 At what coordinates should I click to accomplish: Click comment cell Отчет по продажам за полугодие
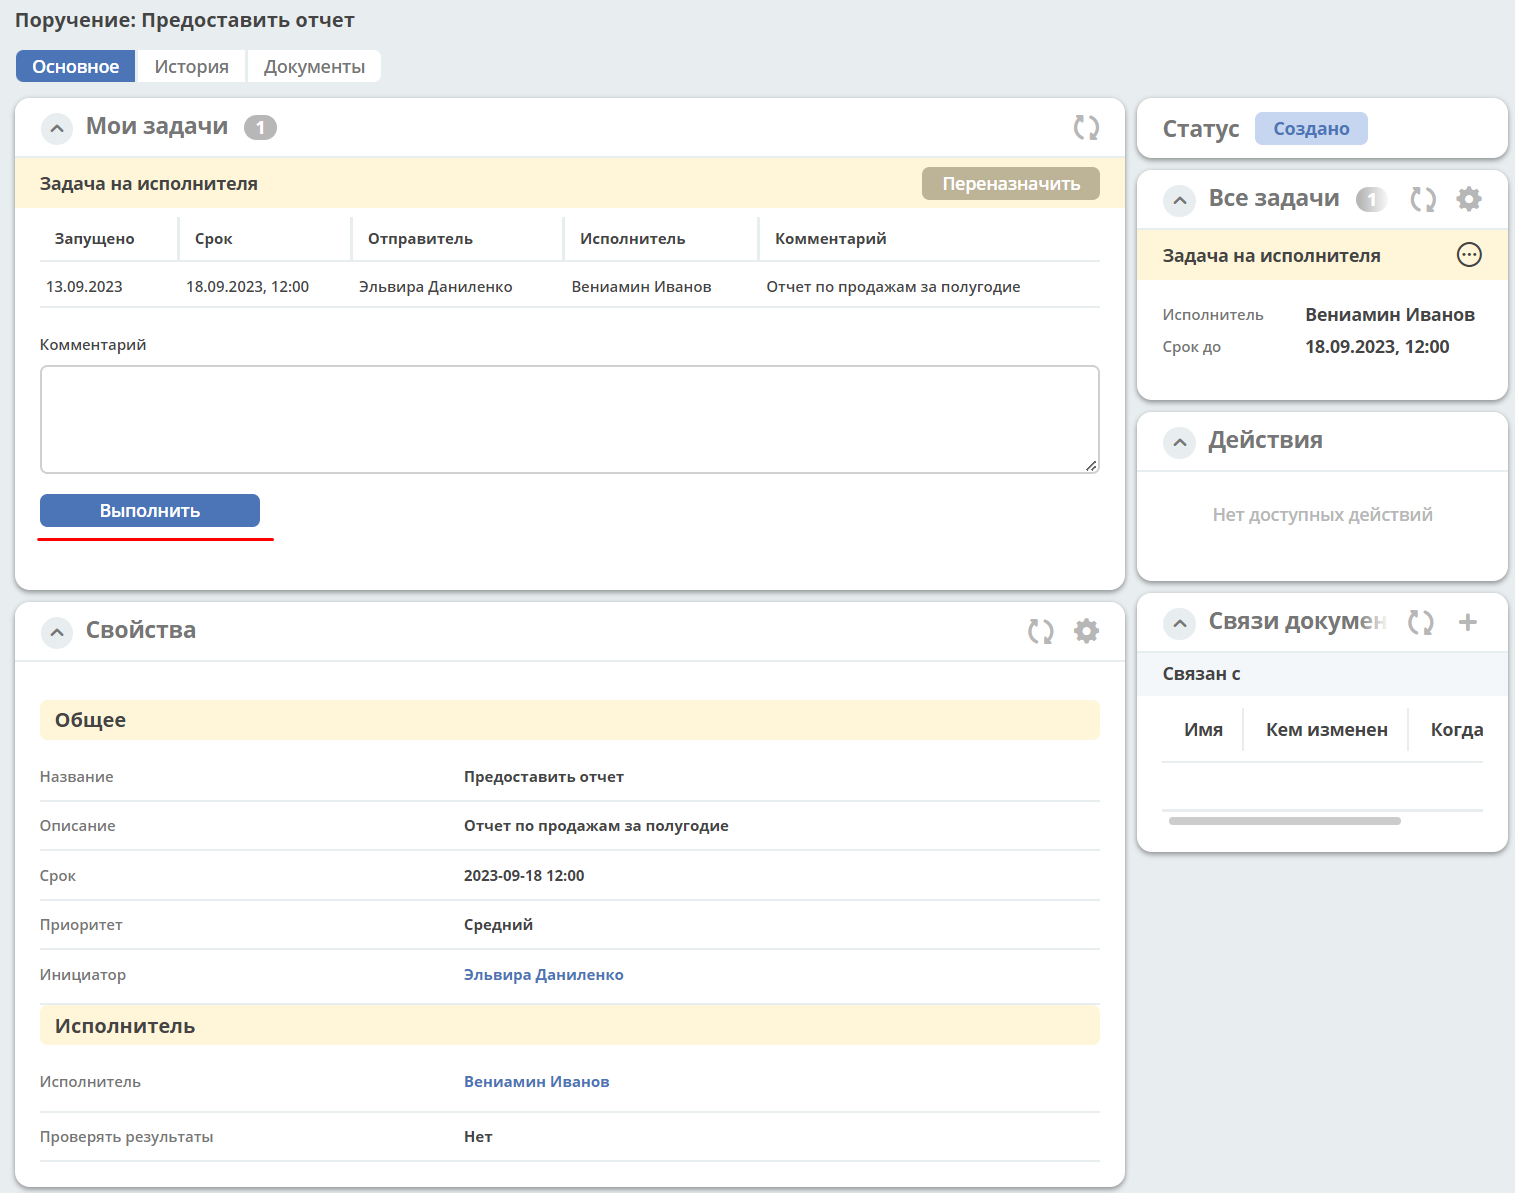893,287
